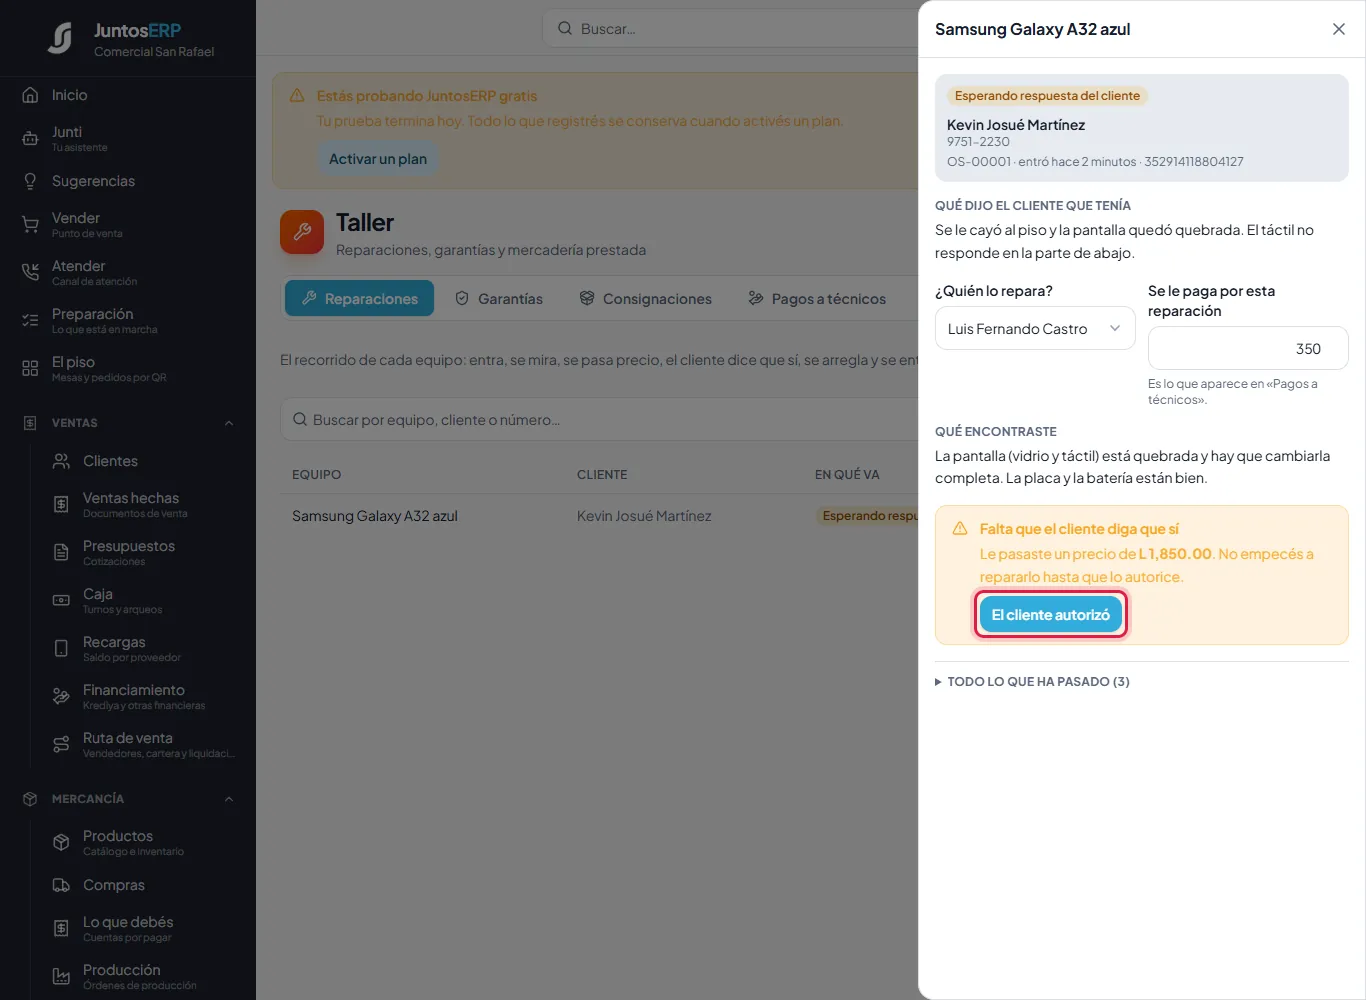Screen dimensions: 1366x1000
Task: Click El cliente autorizó button
Action: 1050,614
